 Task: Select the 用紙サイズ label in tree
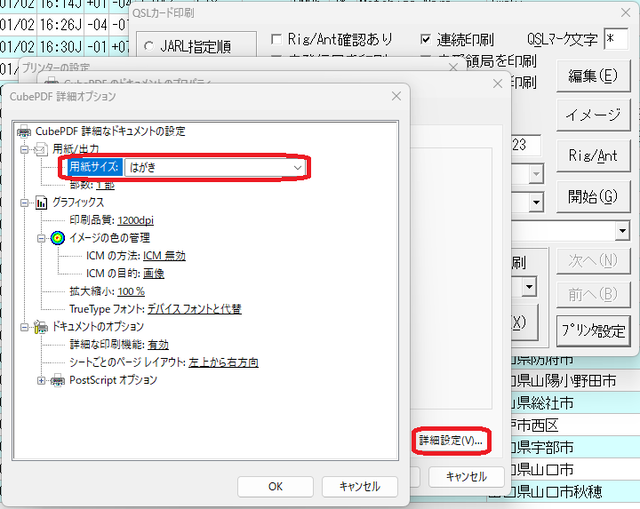95,167
